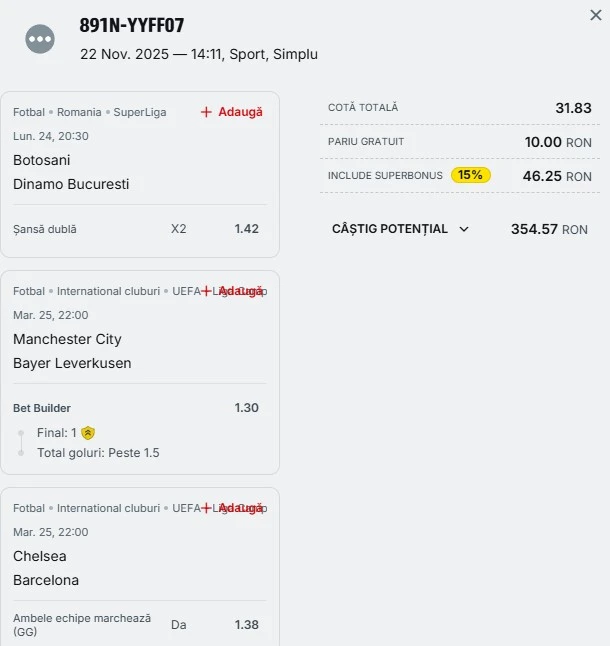Open the Barcelona team name

(46, 580)
